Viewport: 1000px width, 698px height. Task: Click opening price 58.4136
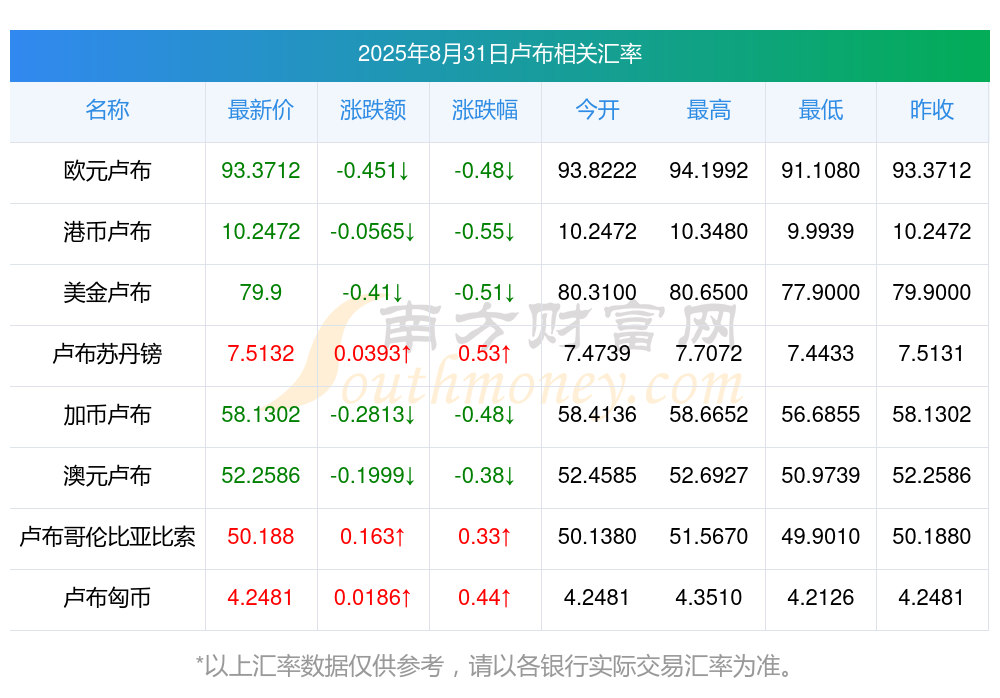[597, 415]
